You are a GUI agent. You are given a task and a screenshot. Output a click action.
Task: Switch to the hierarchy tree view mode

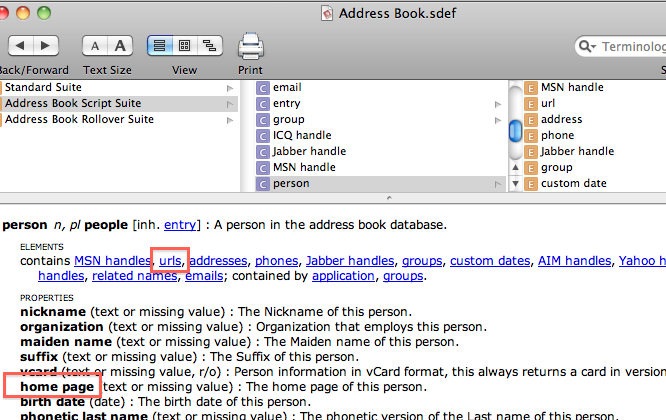(x=210, y=45)
